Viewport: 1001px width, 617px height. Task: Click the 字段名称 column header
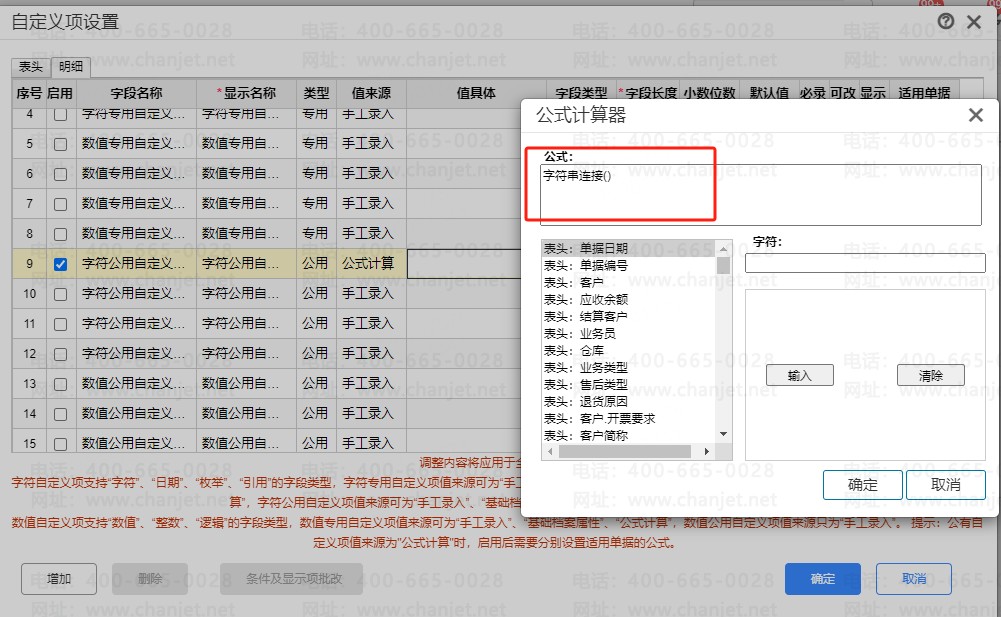[137, 93]
